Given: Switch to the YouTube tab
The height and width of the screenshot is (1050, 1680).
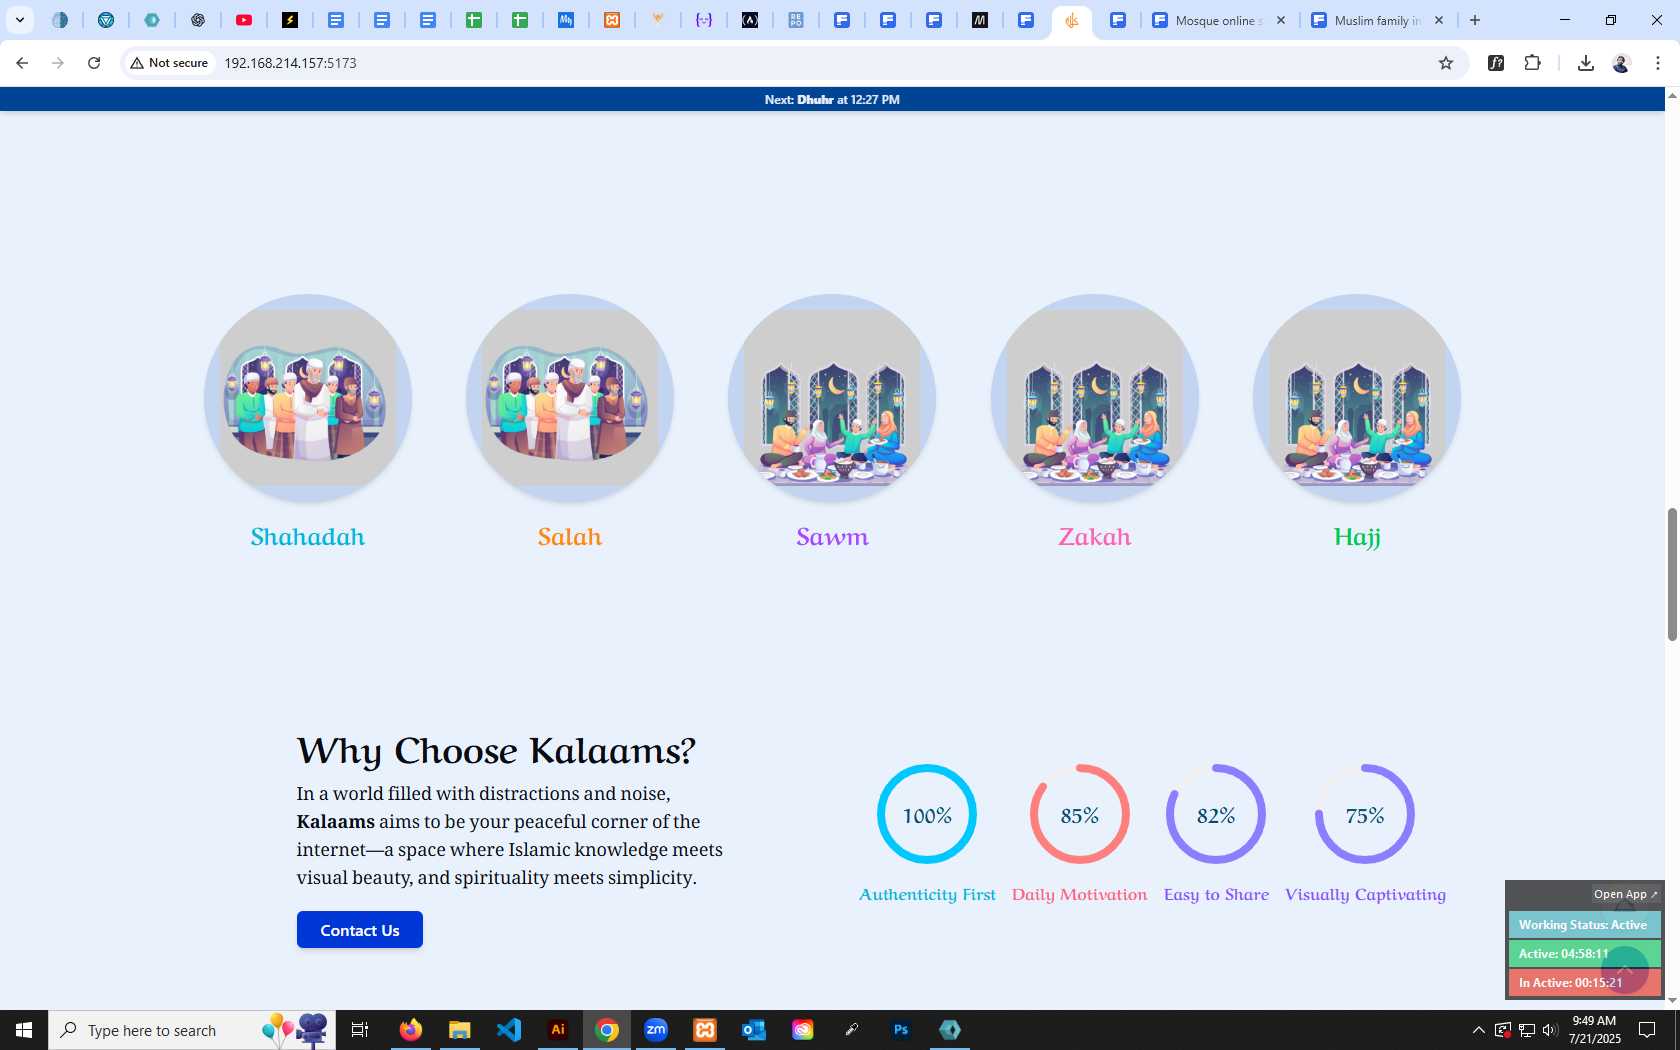Looking at the screenshot, I should coord(244,20).
